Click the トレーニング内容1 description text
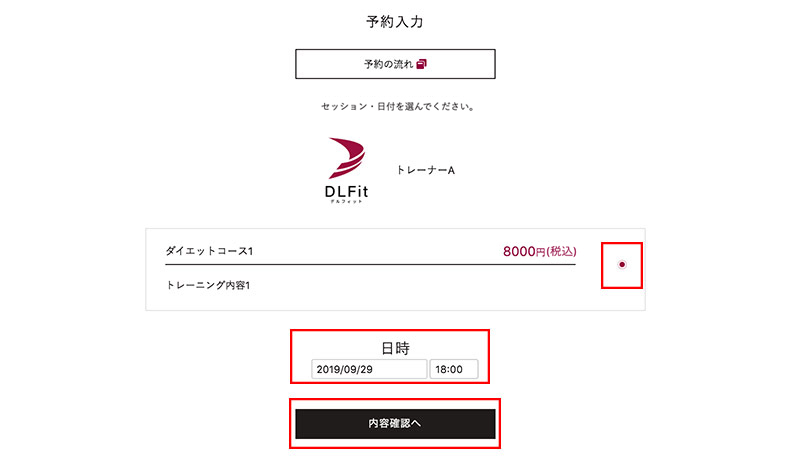800x475 pixels. (208, 285)
